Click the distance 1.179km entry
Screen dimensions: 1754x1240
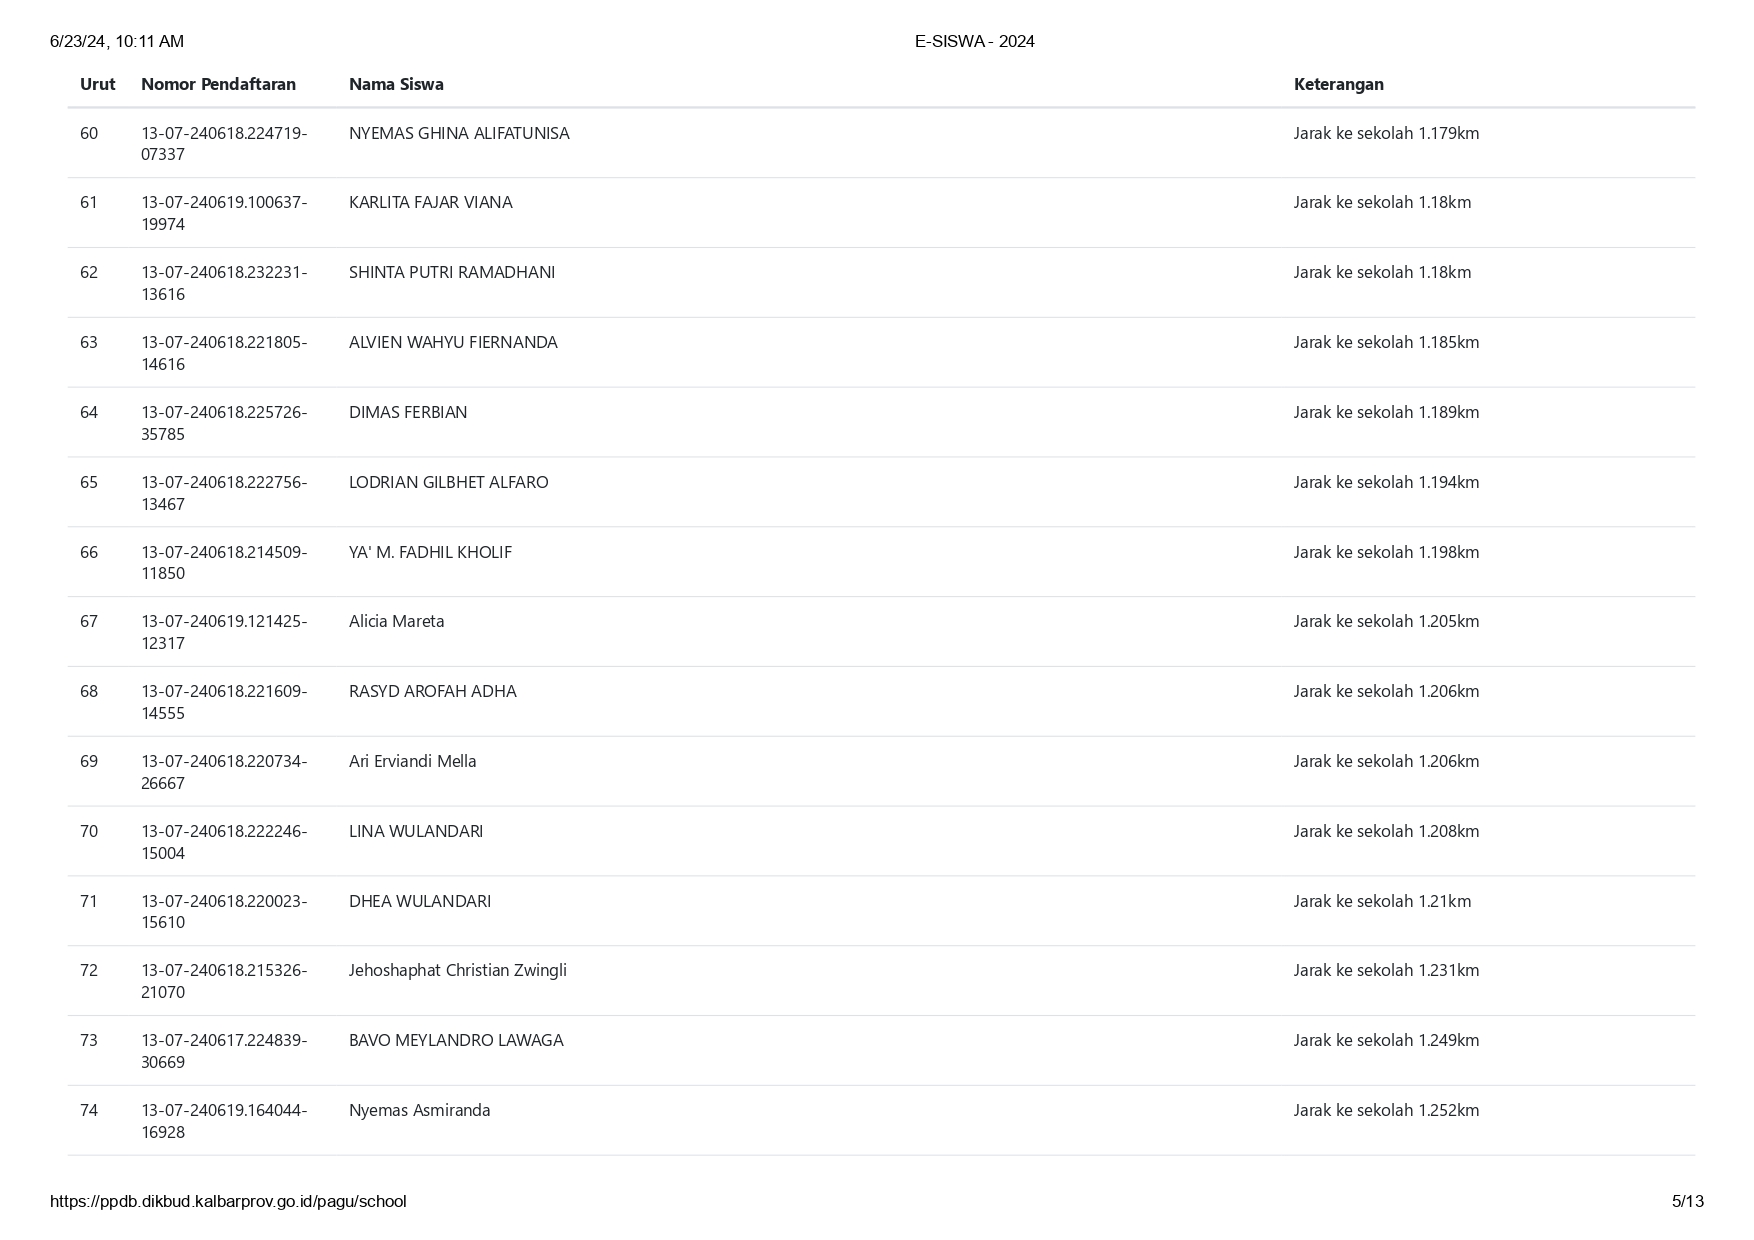point(1386,133)
